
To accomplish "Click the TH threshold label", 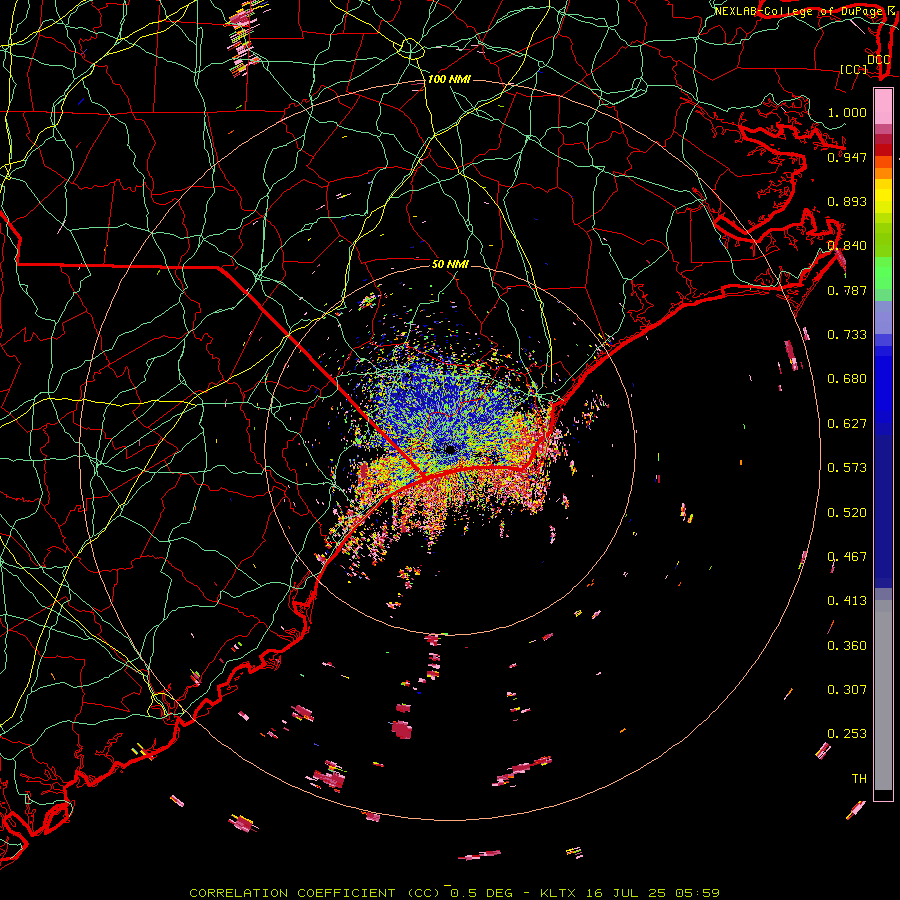I will click(859, 779).
